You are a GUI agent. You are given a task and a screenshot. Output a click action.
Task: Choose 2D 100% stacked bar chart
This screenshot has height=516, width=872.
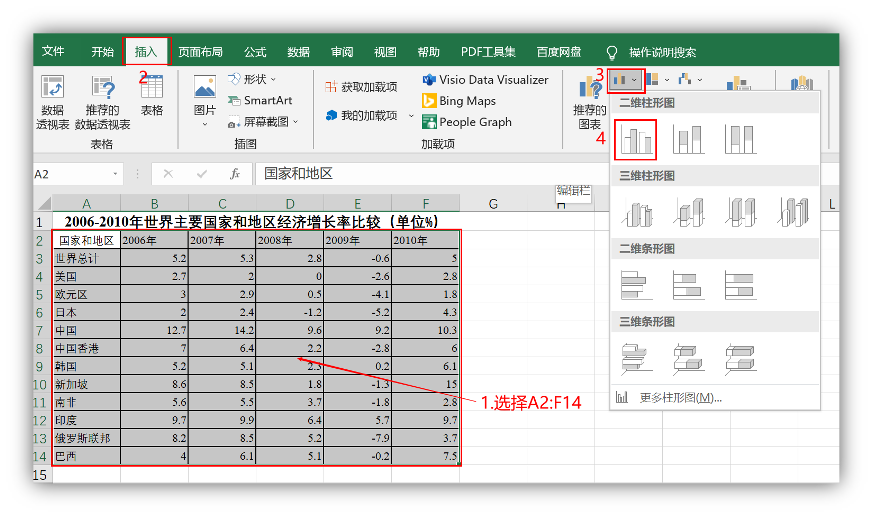pos(740,285)
